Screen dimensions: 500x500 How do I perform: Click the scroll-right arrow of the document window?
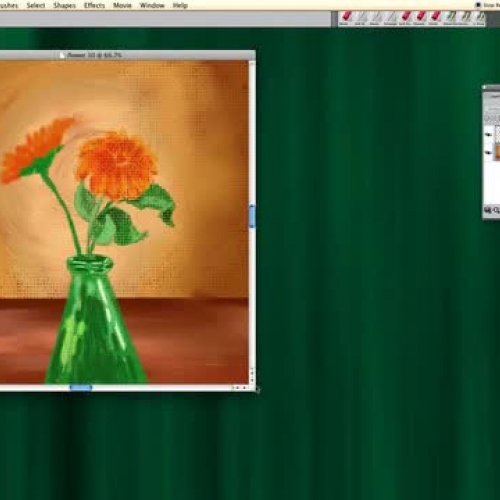(x=245, y=388)
